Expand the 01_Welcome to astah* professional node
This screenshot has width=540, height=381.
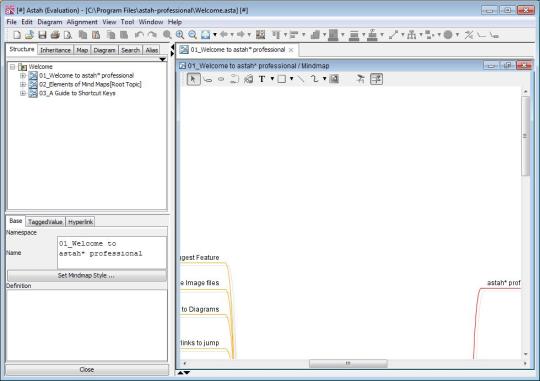point(23,75)
